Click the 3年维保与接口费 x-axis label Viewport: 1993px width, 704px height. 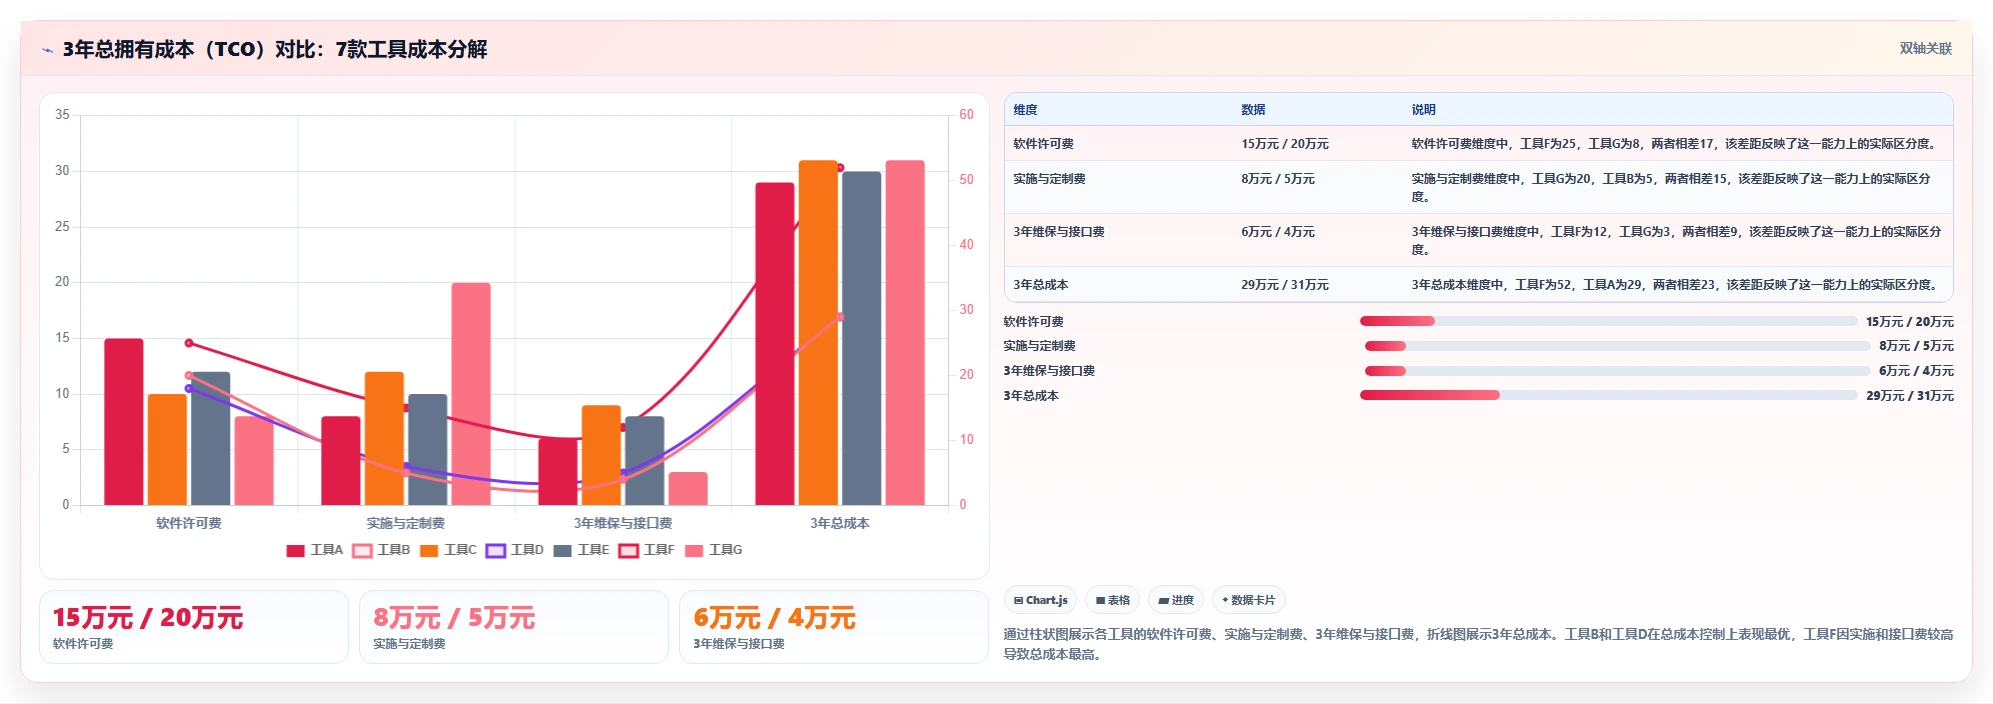click(x=622, y=523)
